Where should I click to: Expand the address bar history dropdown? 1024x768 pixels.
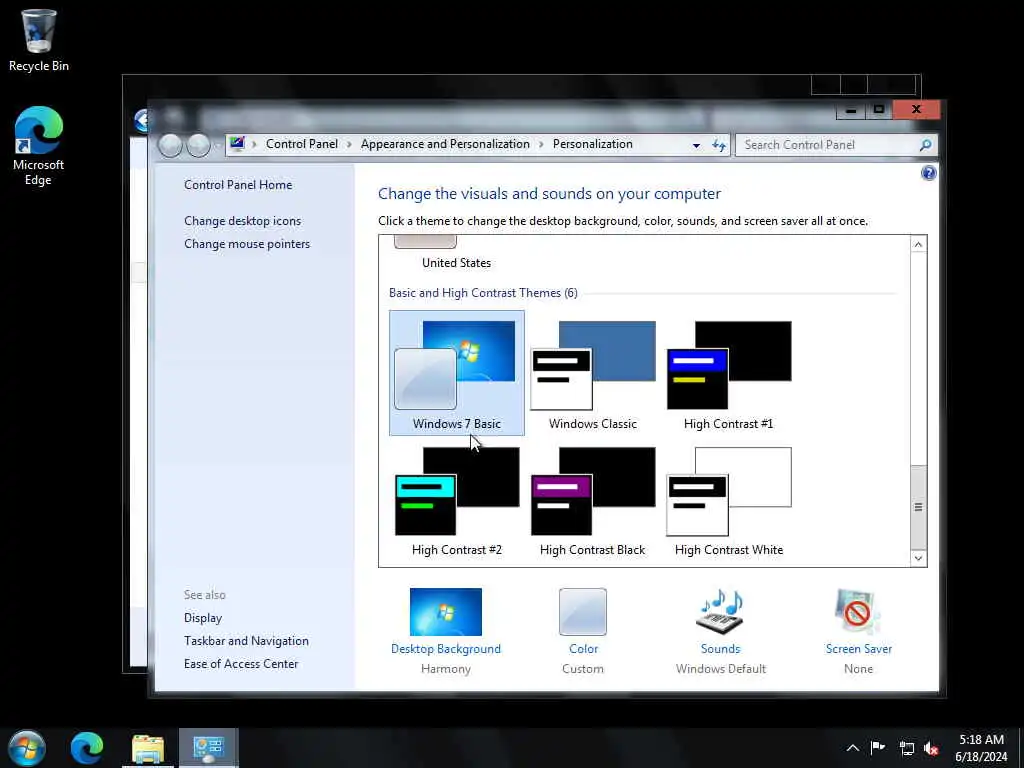[696, 145]
